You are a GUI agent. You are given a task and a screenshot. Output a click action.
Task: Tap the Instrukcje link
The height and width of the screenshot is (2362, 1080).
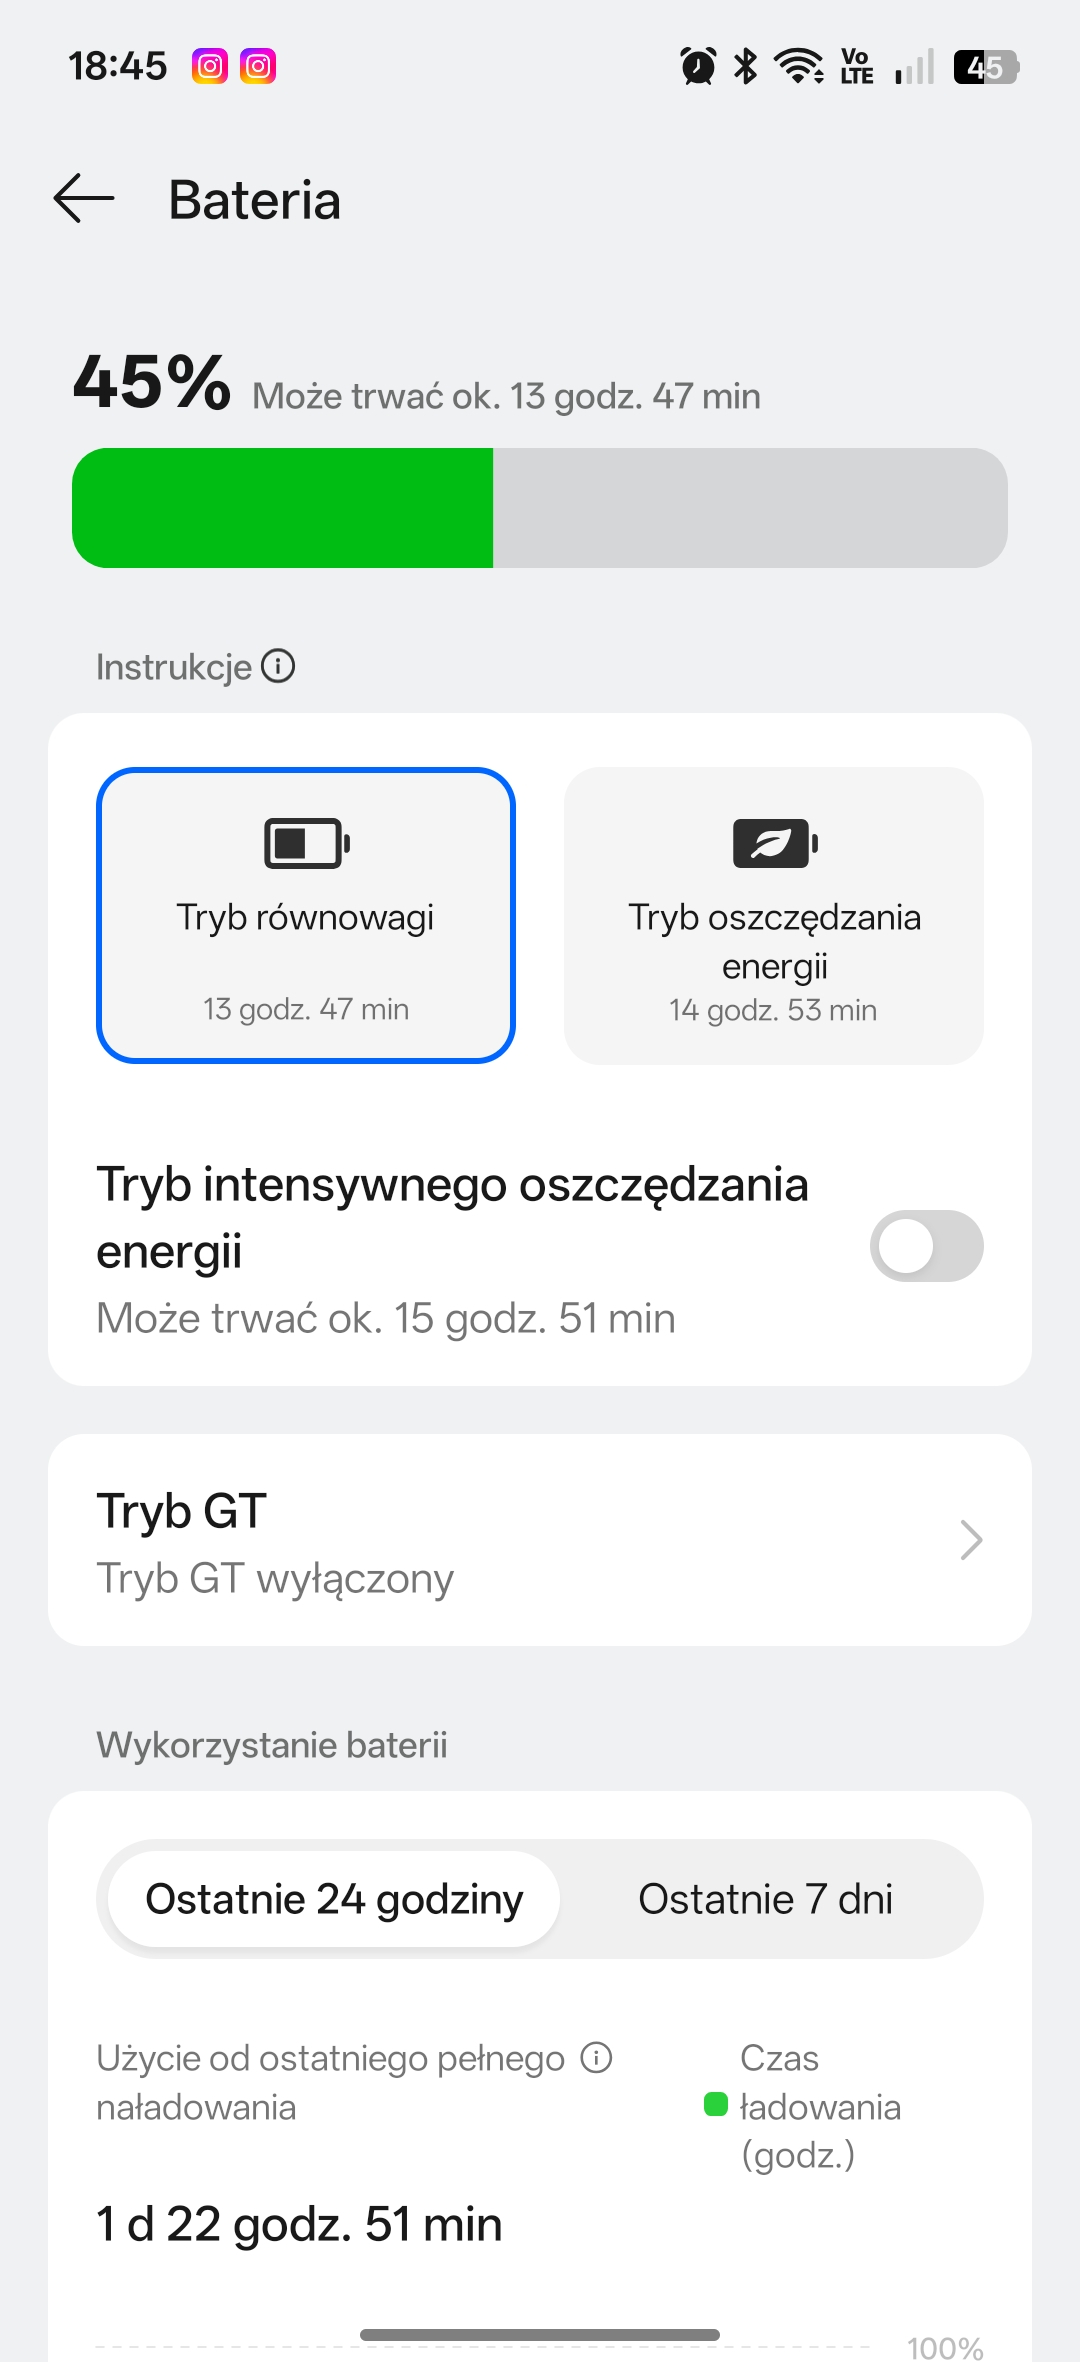174,667
